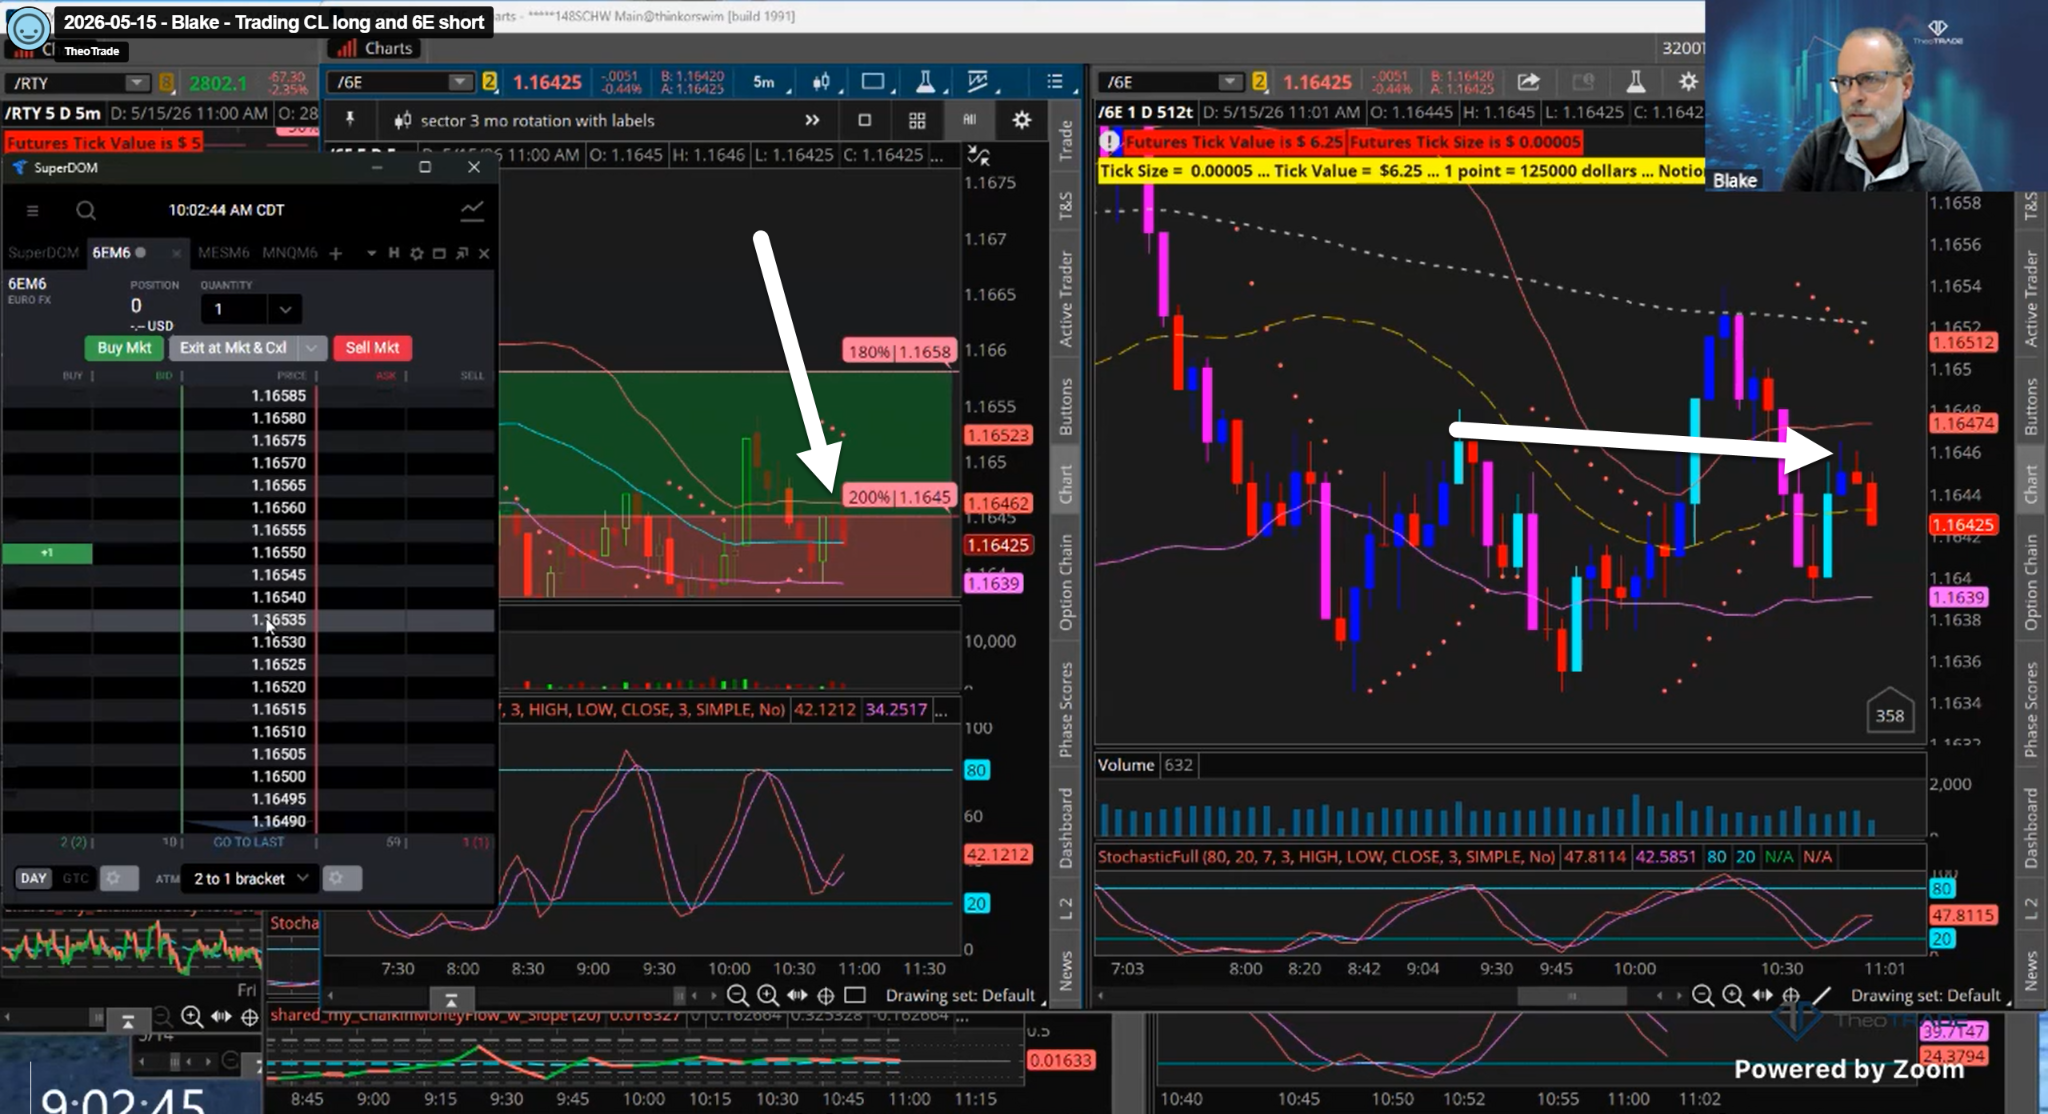Open the chart icon in SuperDOM header
2048x1114 pixels.
click(472, 210)
